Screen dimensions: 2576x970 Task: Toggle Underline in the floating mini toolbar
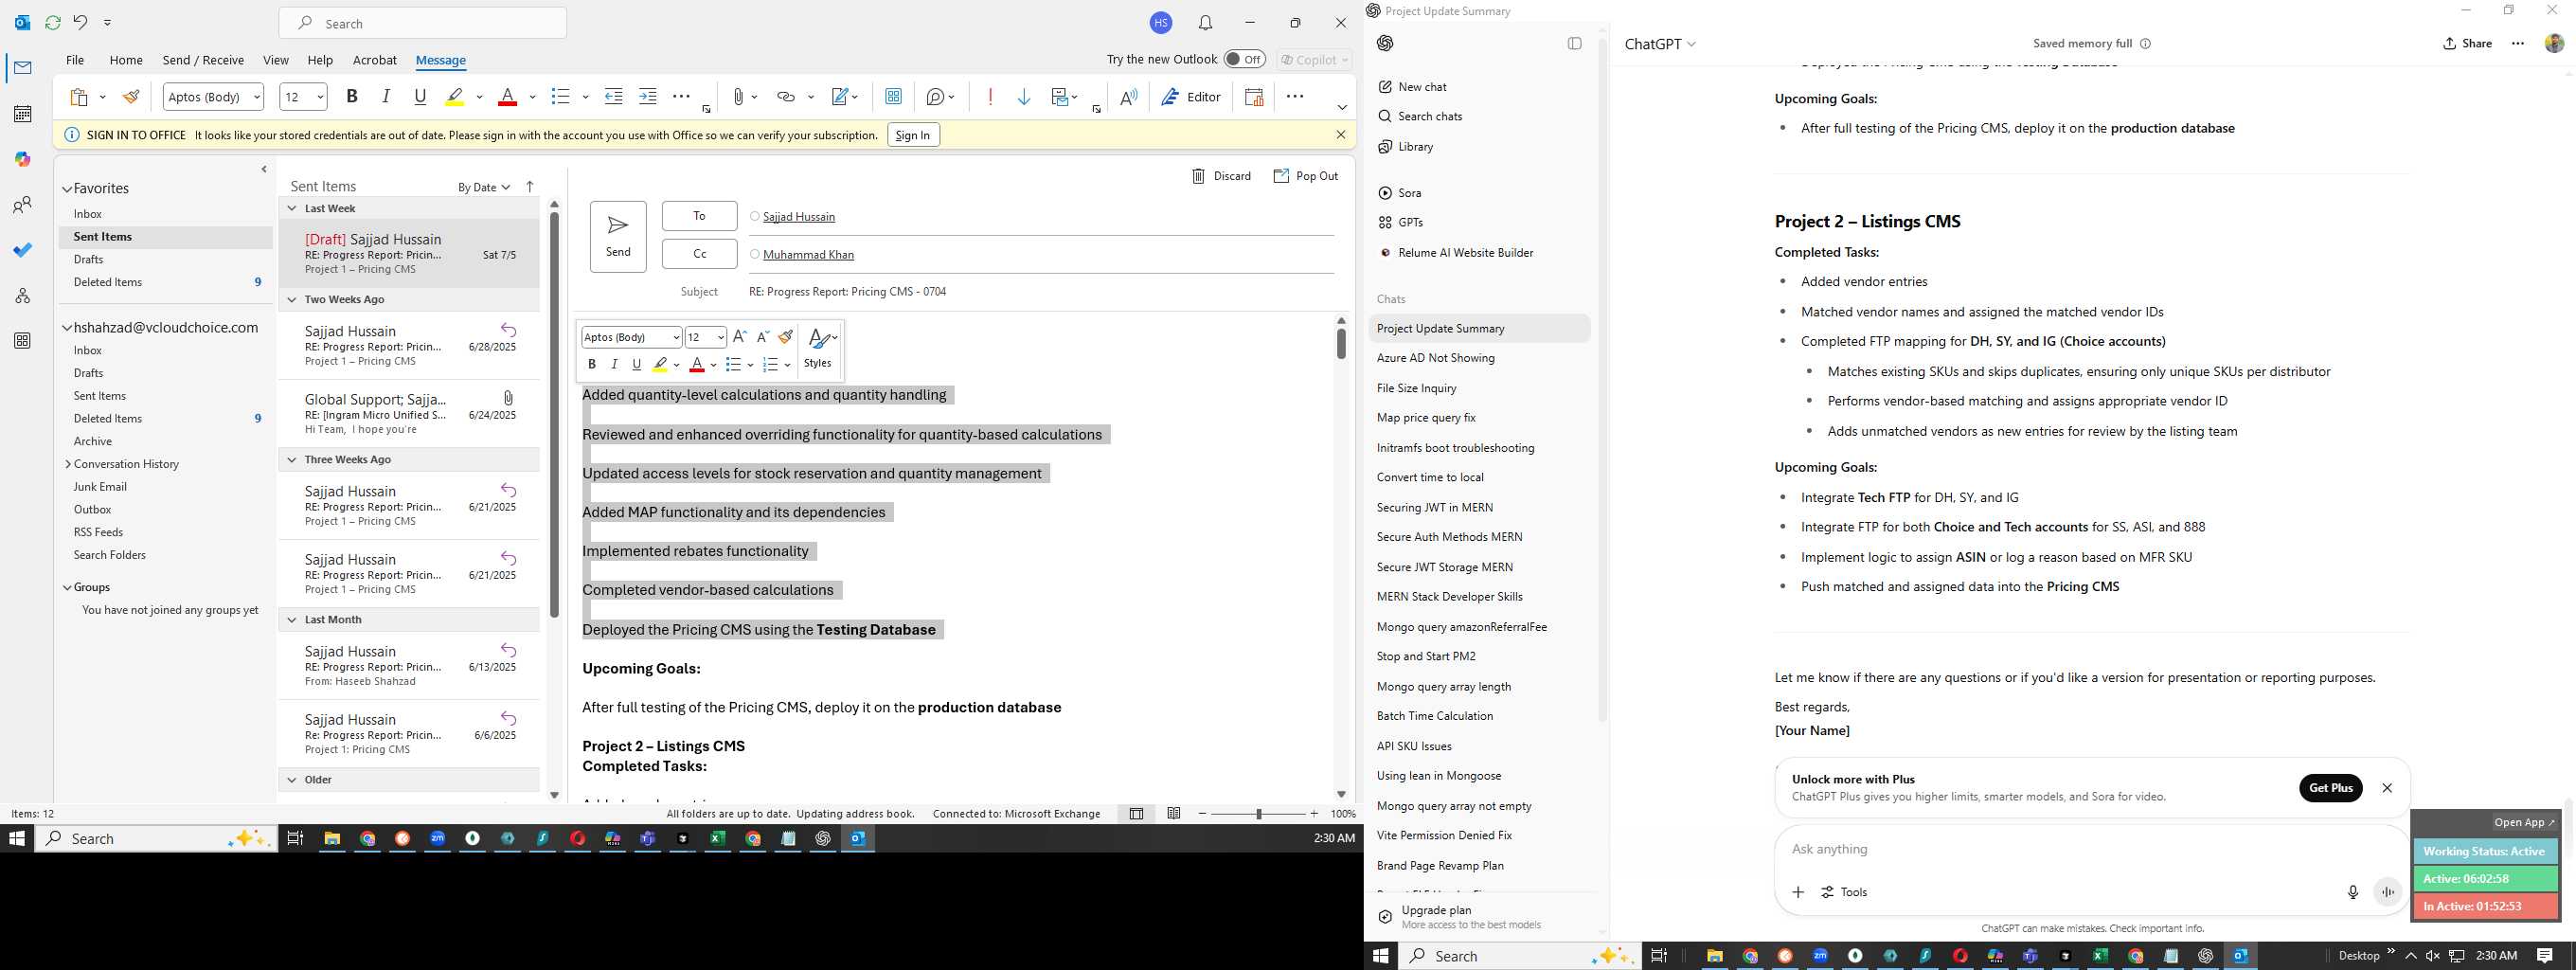click(636, 365)
